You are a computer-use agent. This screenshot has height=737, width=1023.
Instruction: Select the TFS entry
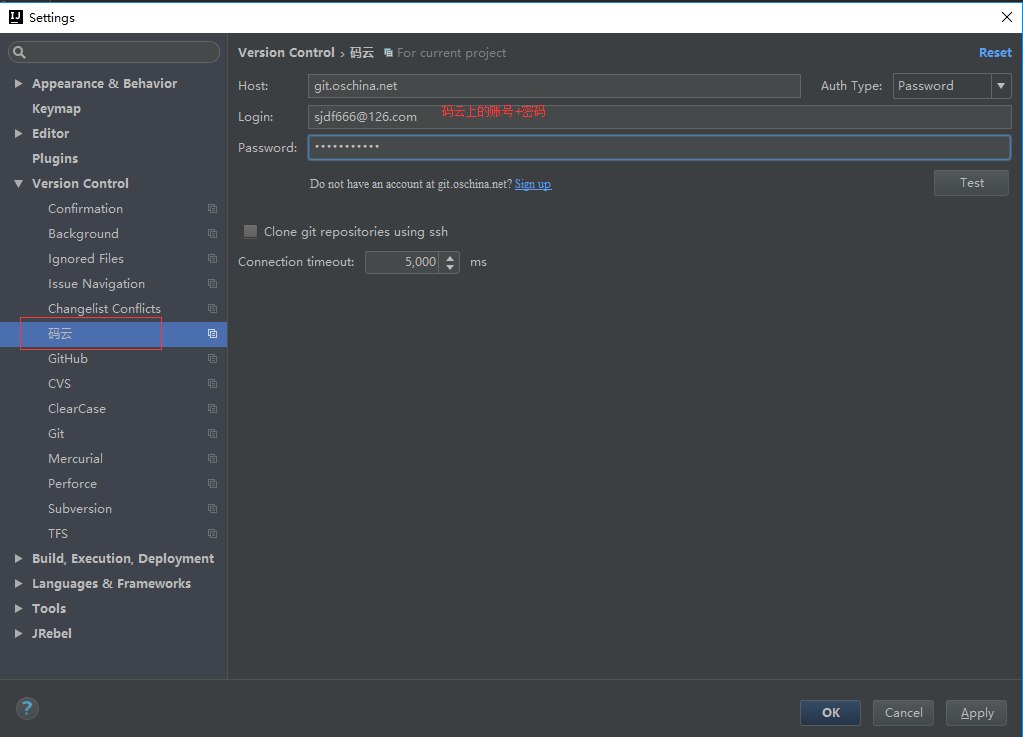[x=58, y=534]
